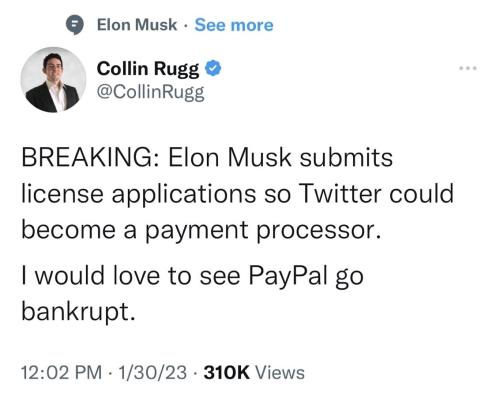
Task: Open Collin Rugg's profile picture
Action: (x=53, y=80)
